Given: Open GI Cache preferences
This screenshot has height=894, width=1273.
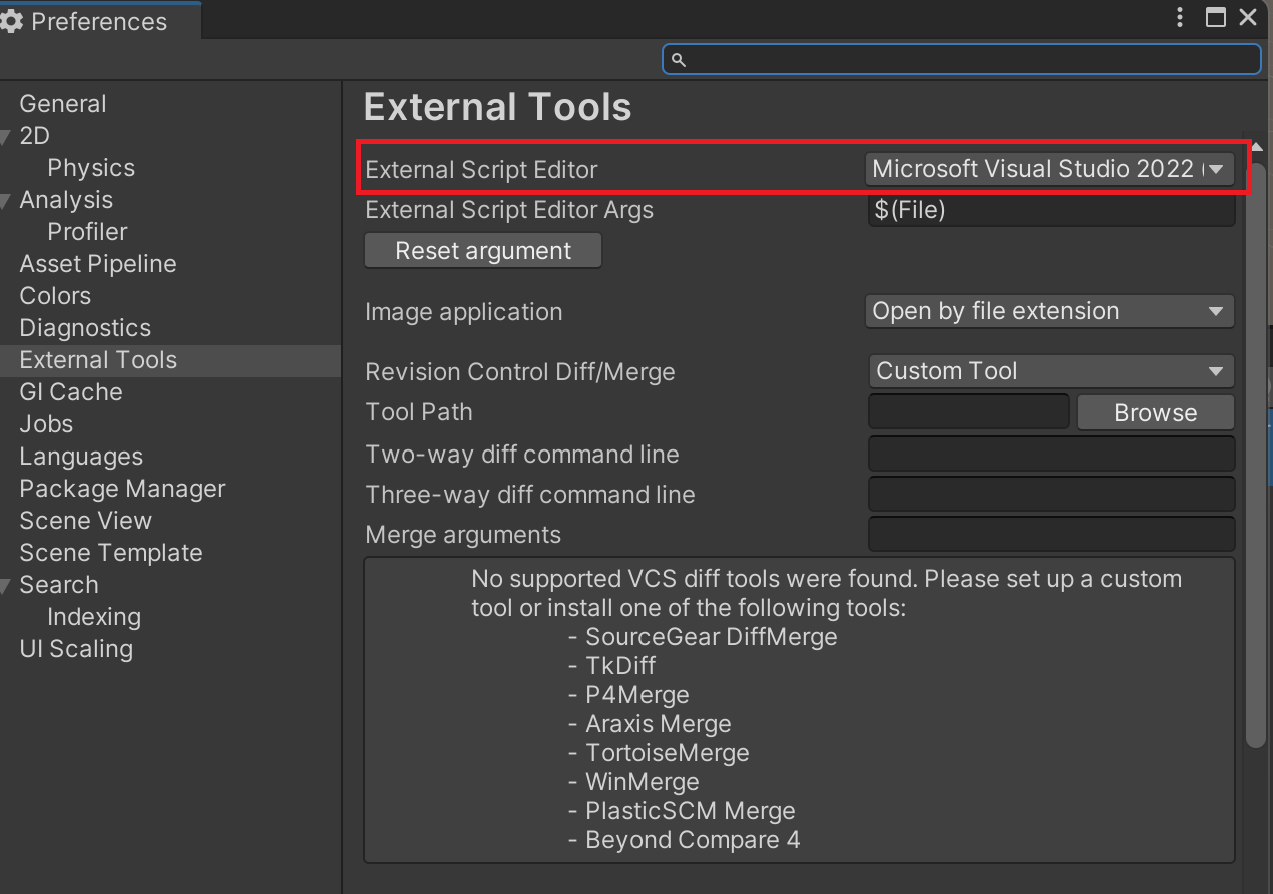Looking at the screenshot, I should click(x=71, y=392).
